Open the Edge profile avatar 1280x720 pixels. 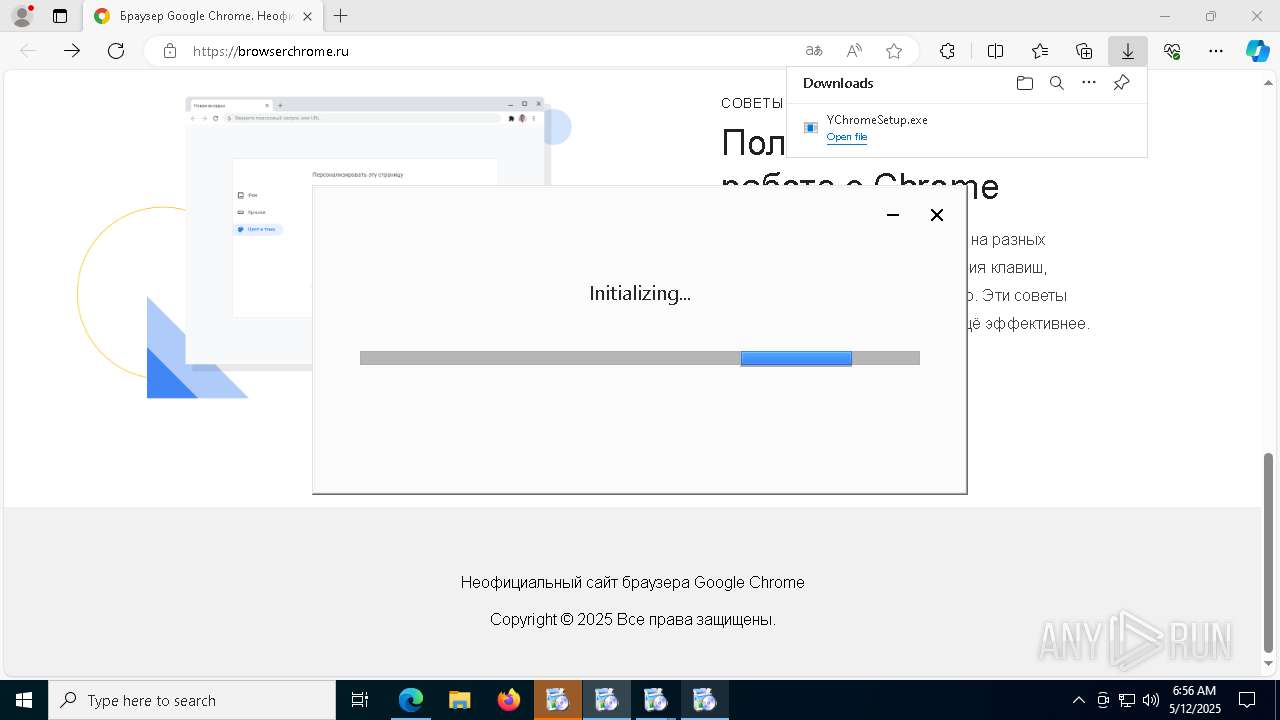(x=22, y=16)
